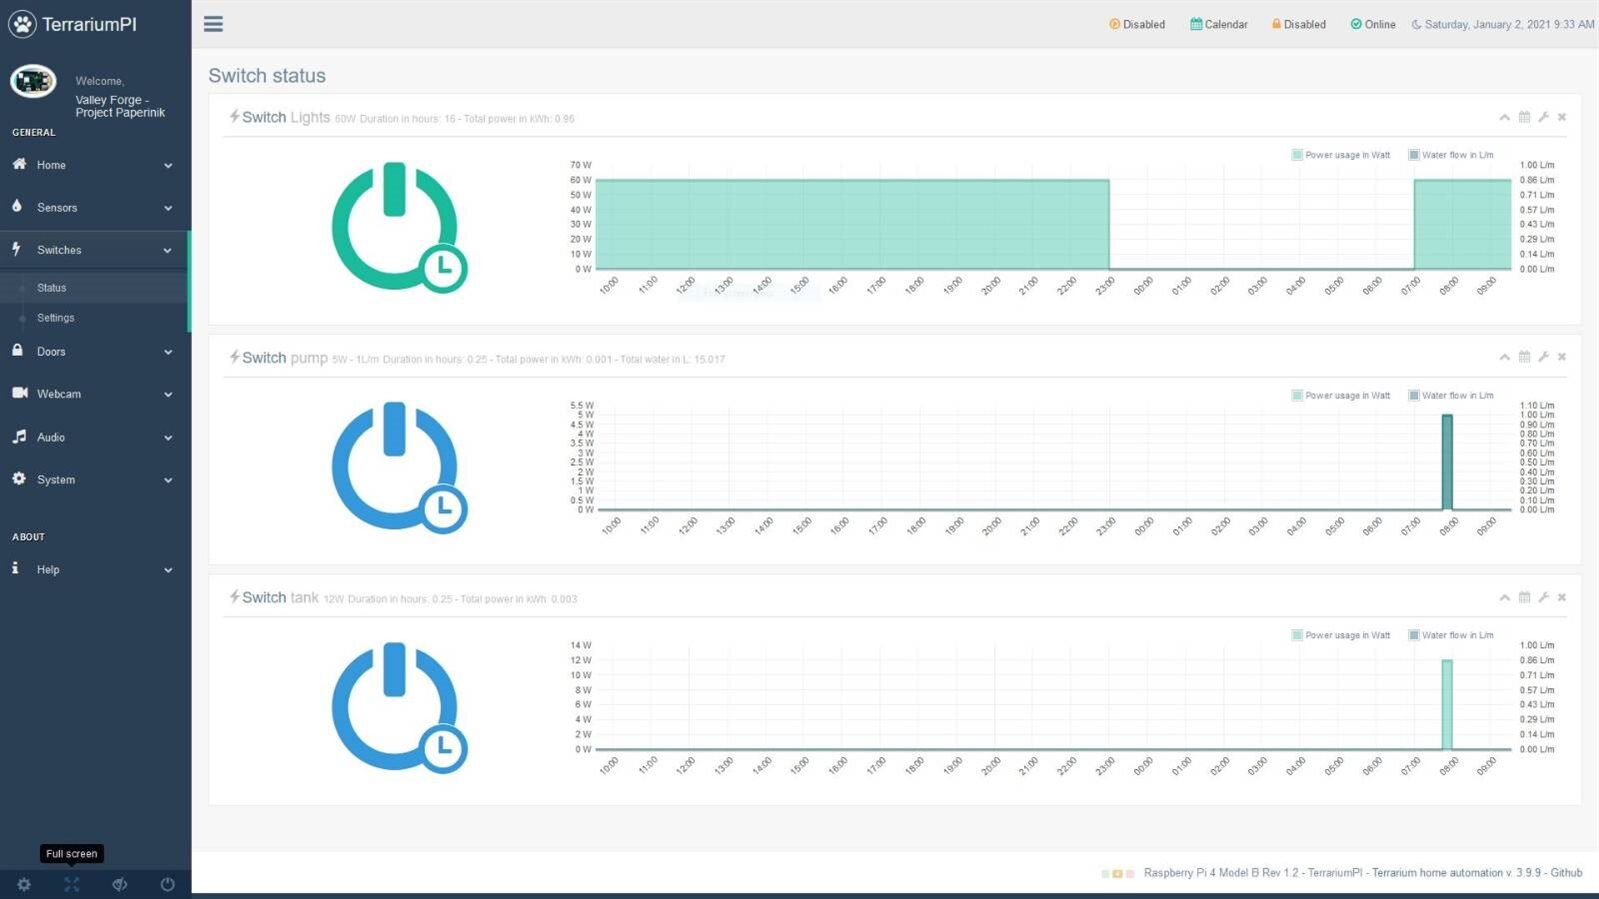Collapse the Switch tank panel
The width and height of the screenshot is (1599, 899).
pyautogui.click(x=1504, y=597)
